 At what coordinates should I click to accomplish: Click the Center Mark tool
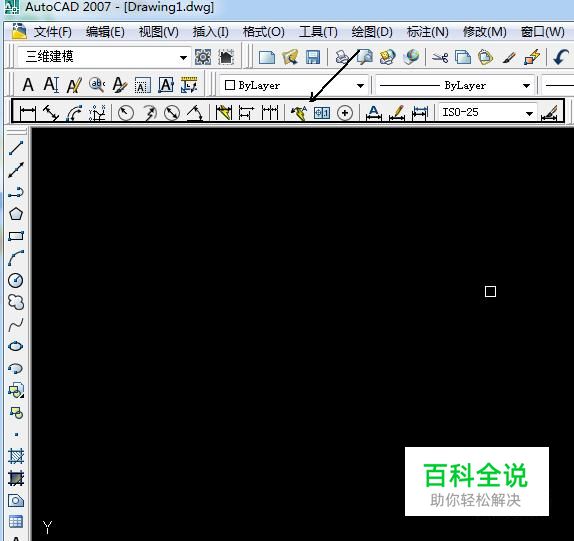click(x=345, y=113)
